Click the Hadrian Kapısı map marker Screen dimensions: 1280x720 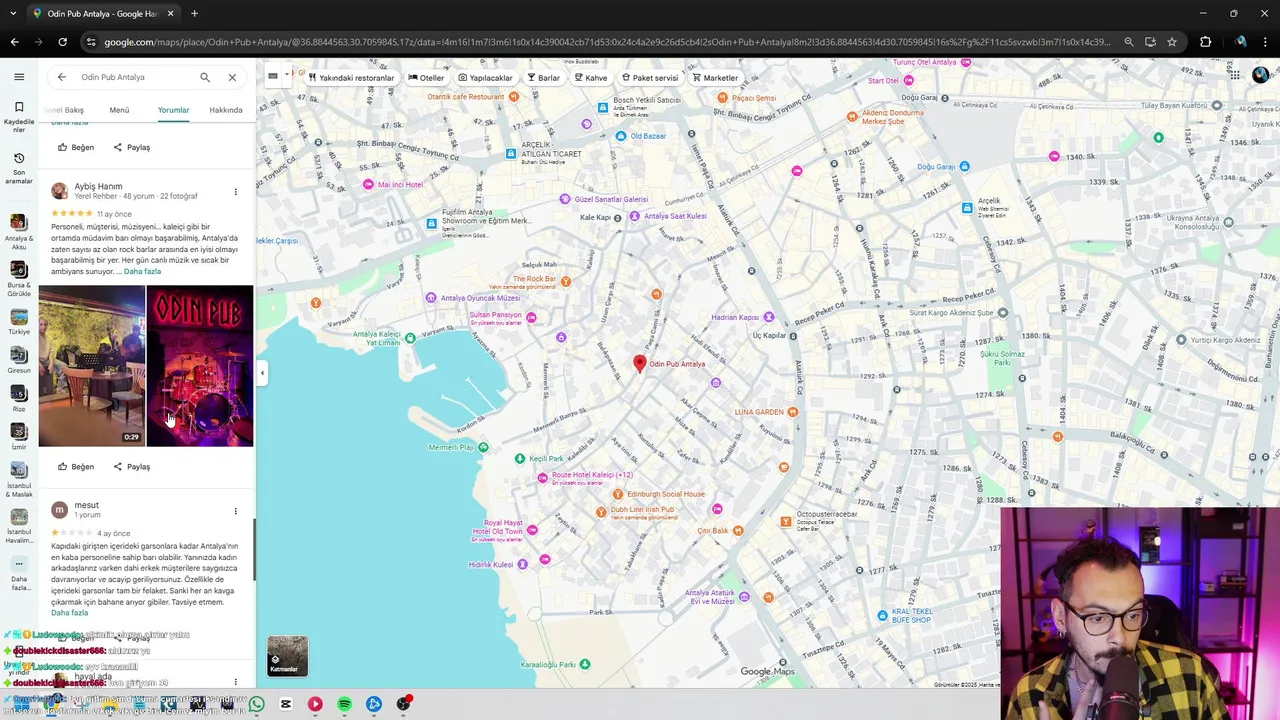click(768, 318)
